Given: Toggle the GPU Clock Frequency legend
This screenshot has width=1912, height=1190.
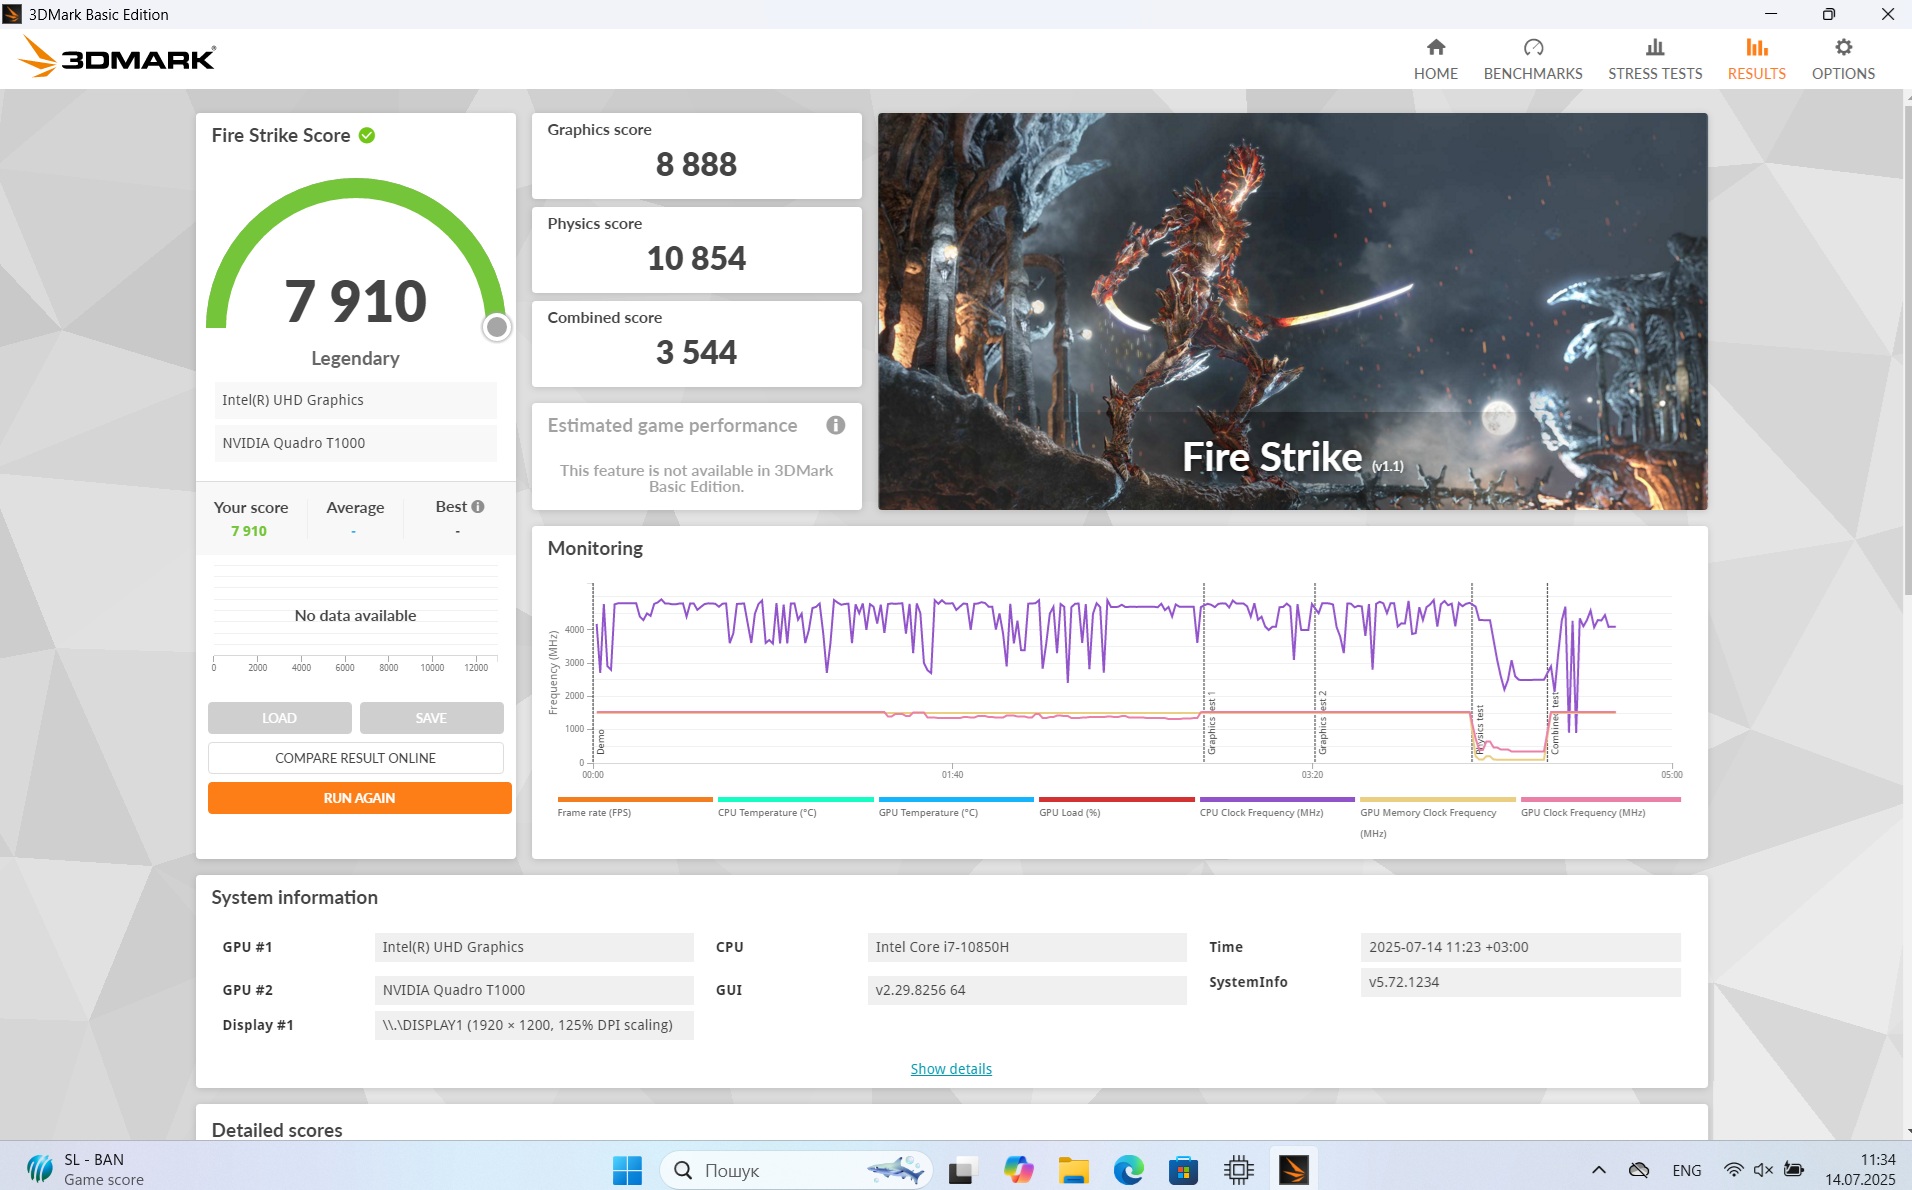Looking at the screenshot, I should tap(1600, 807).
